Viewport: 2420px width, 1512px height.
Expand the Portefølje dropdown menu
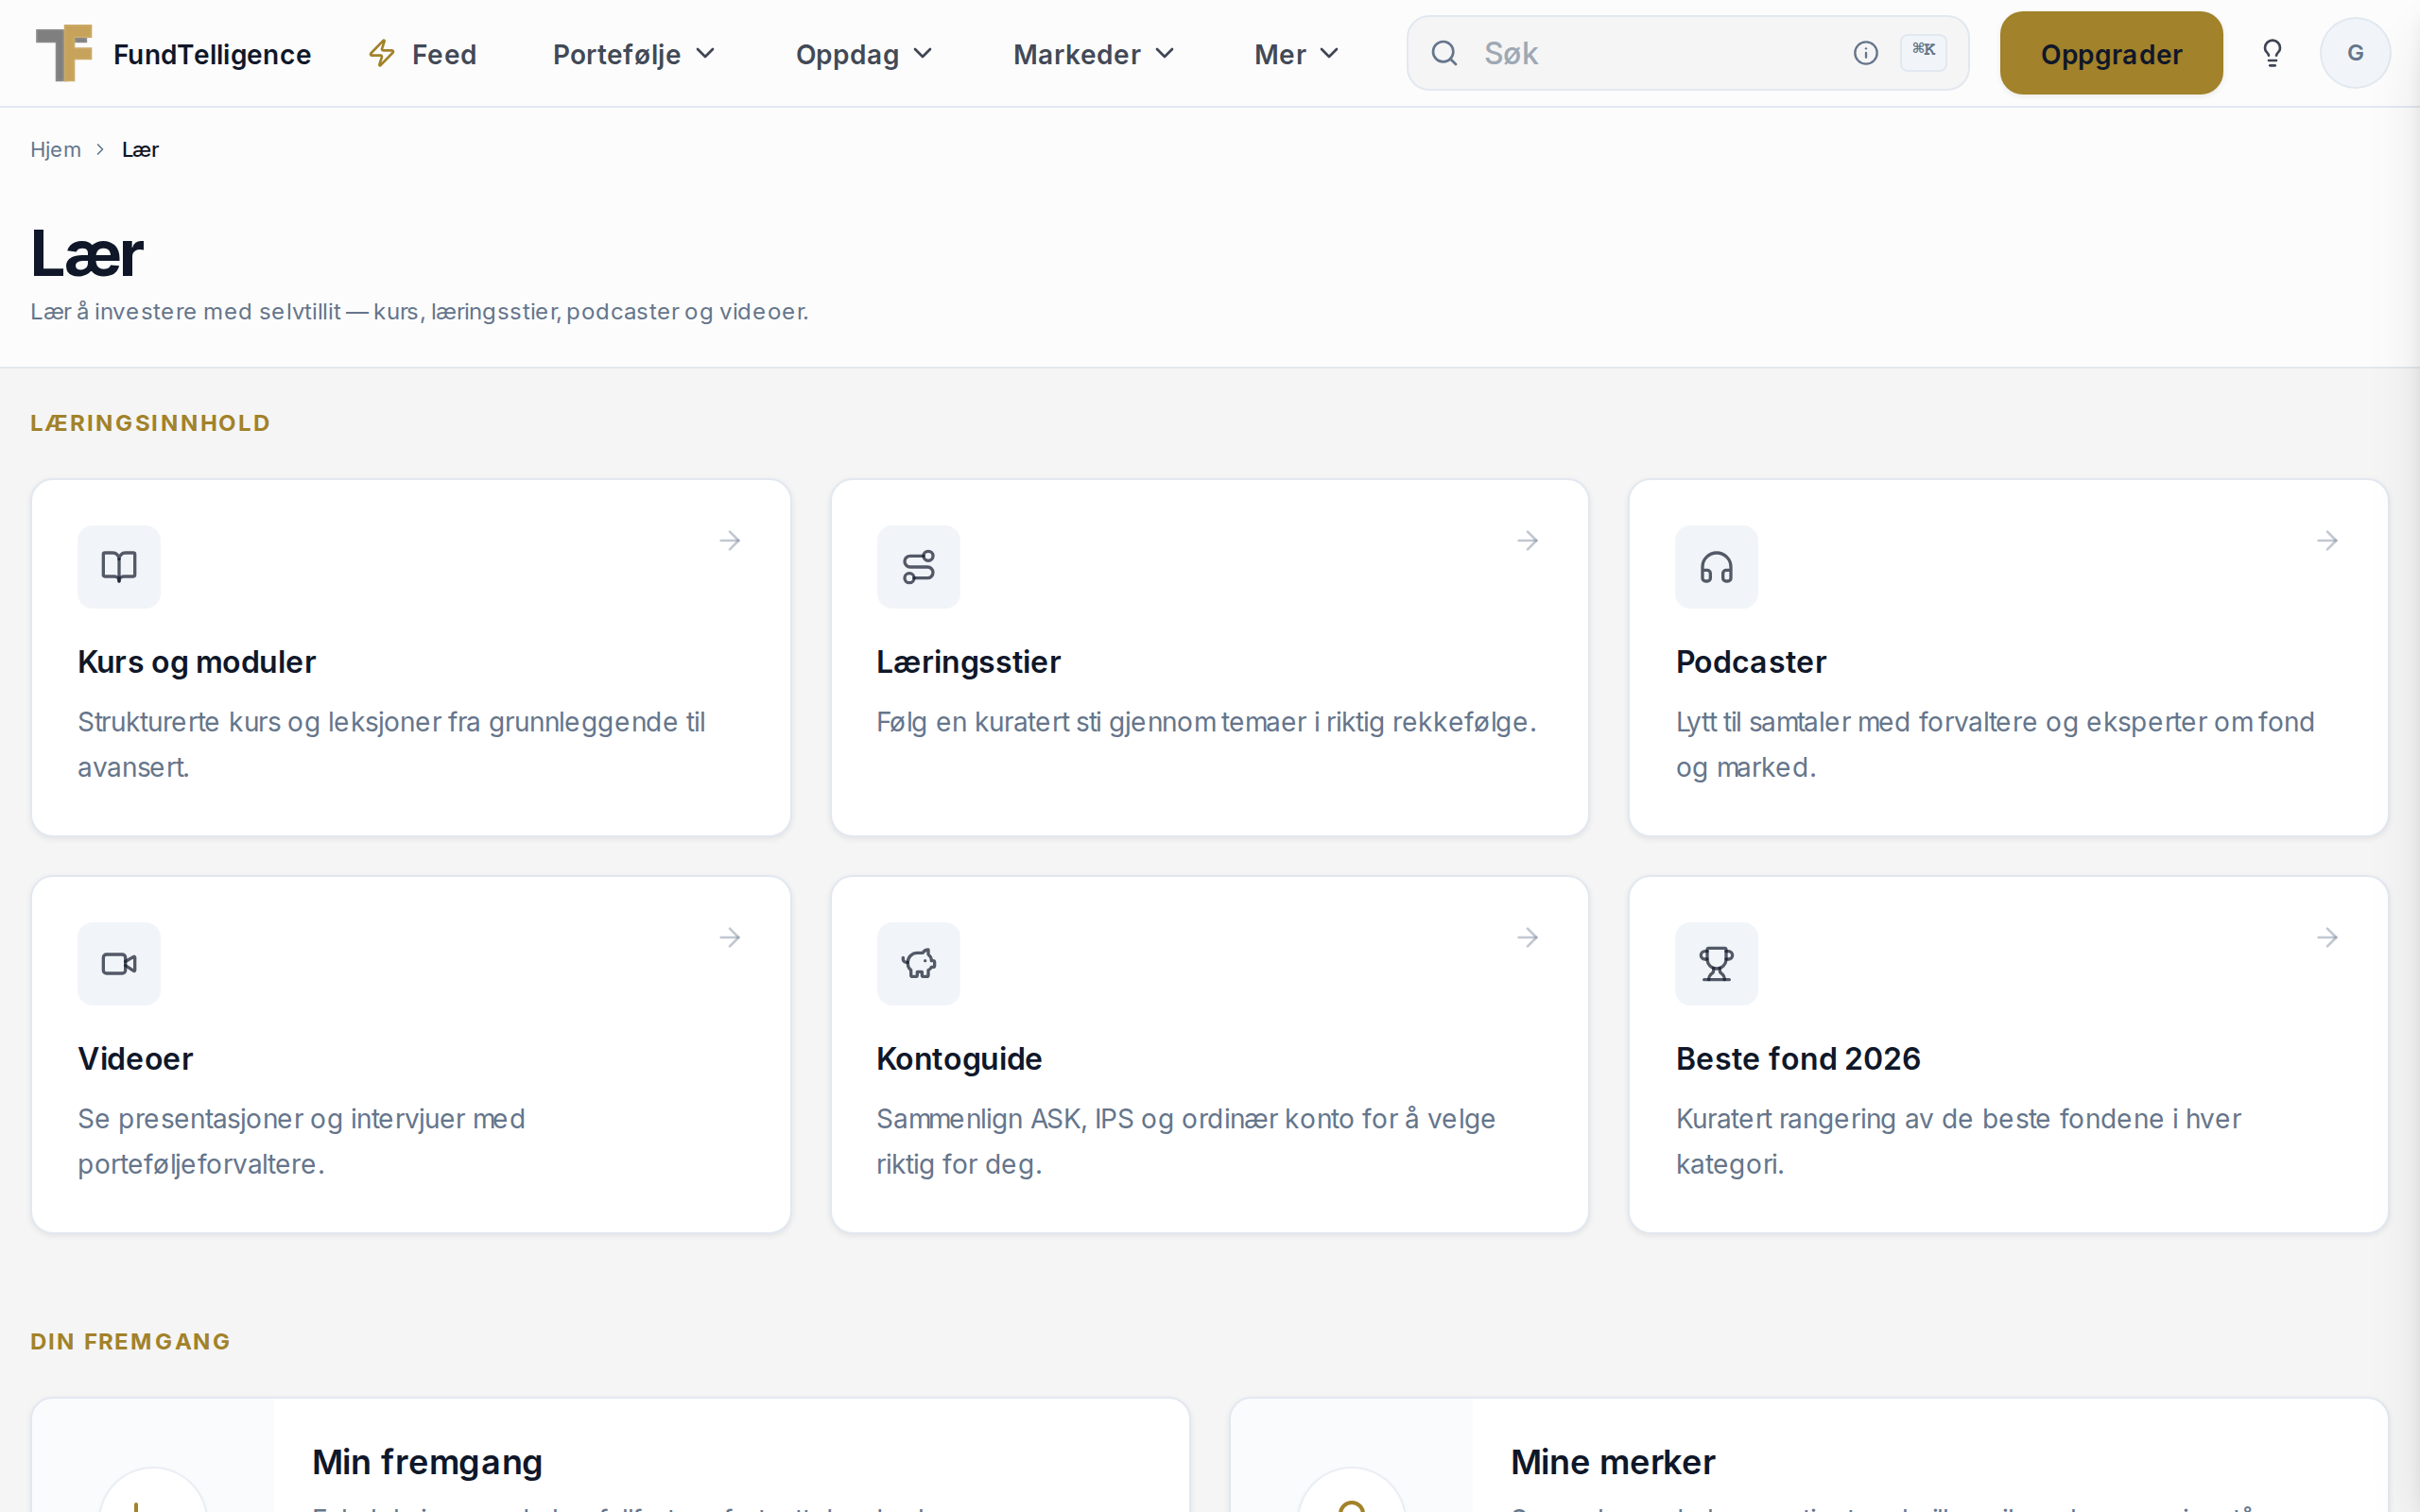pyautogui.click(x=635, y=54)
